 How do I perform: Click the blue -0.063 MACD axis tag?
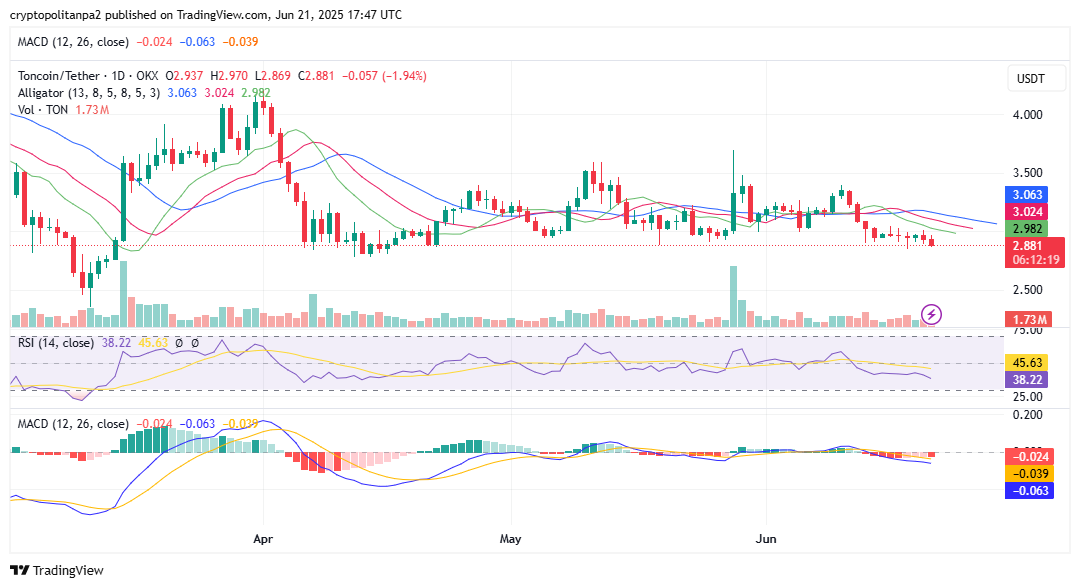pyautogui.click(x=1029, y=491)
